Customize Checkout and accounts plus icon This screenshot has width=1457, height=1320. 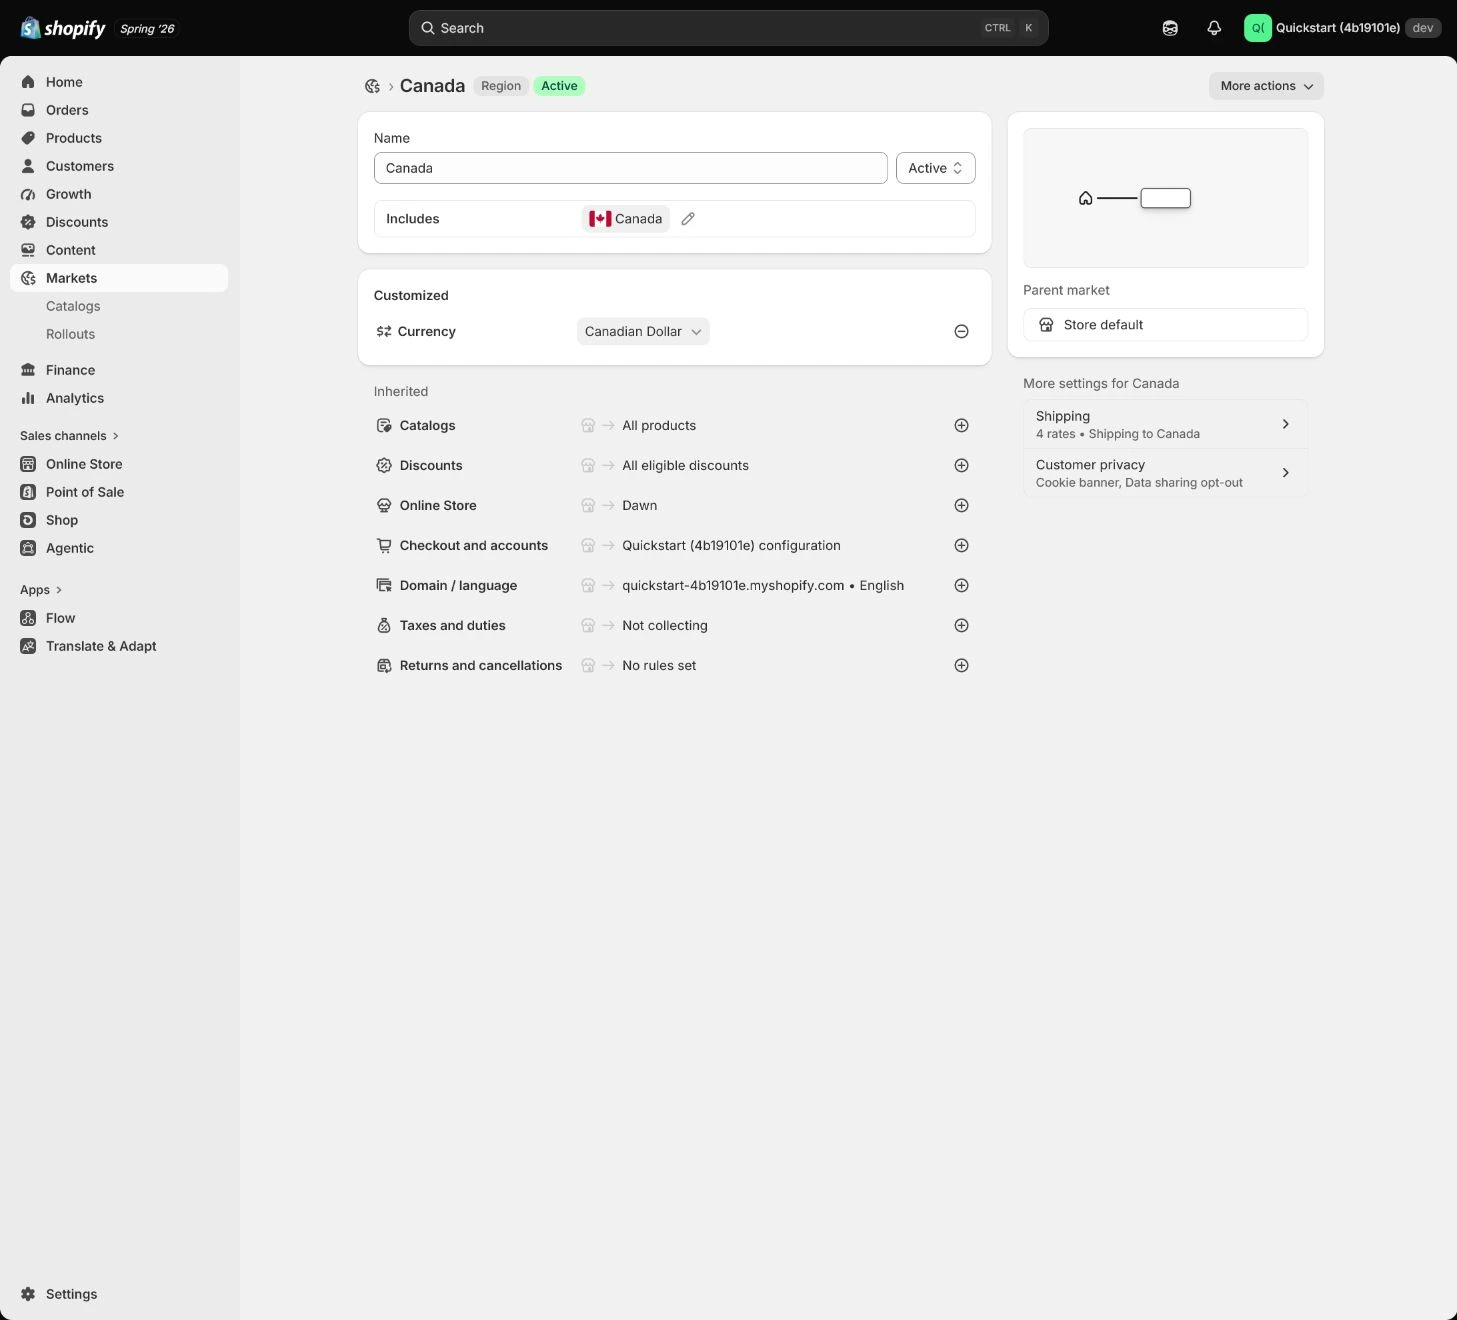961,545
